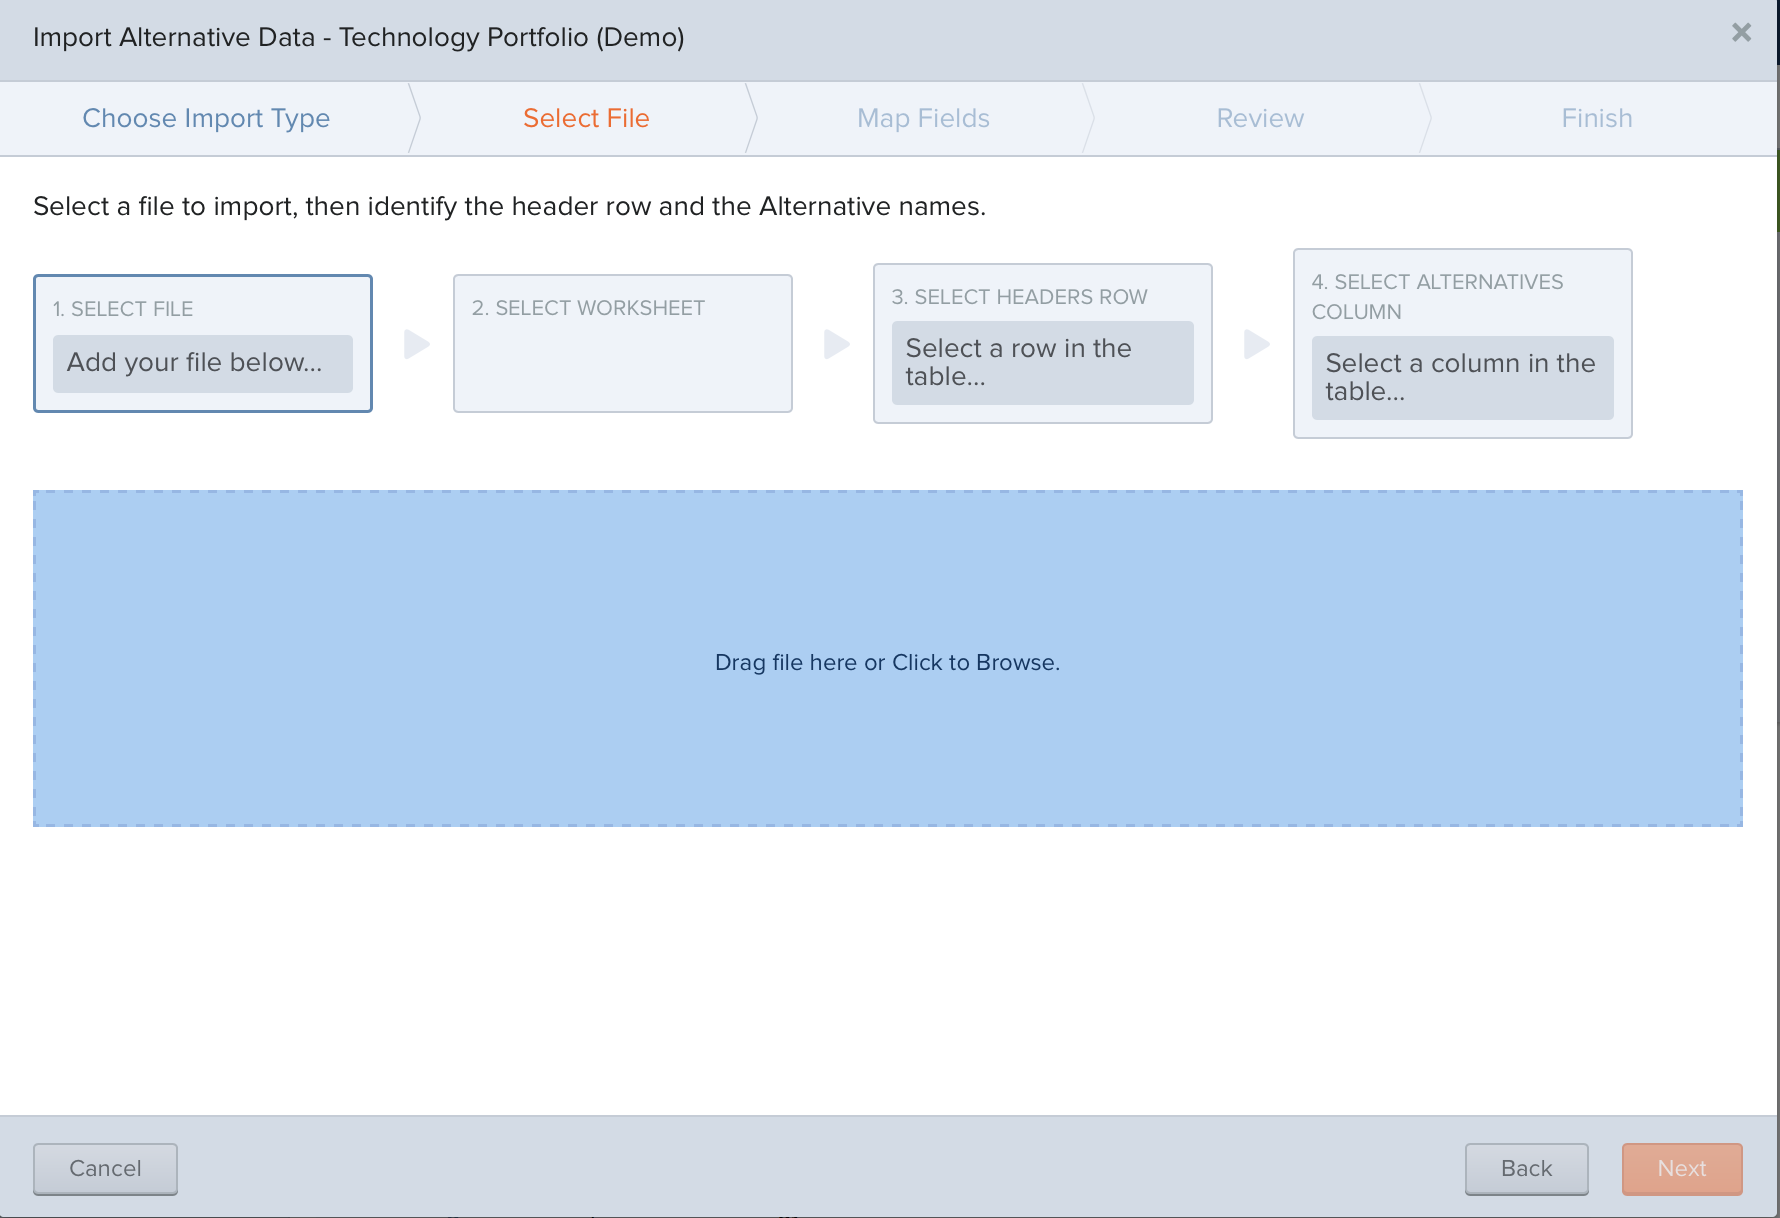Click the Select File step box
Screen dimensions: 1780x1218
[x=203, y=343]
